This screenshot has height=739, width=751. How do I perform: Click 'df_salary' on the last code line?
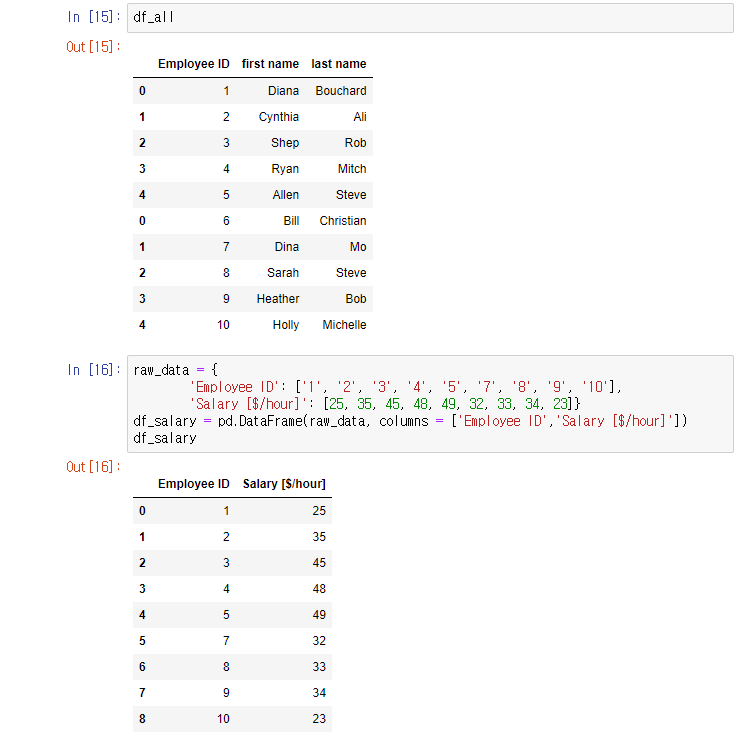[x=165, y=438]
